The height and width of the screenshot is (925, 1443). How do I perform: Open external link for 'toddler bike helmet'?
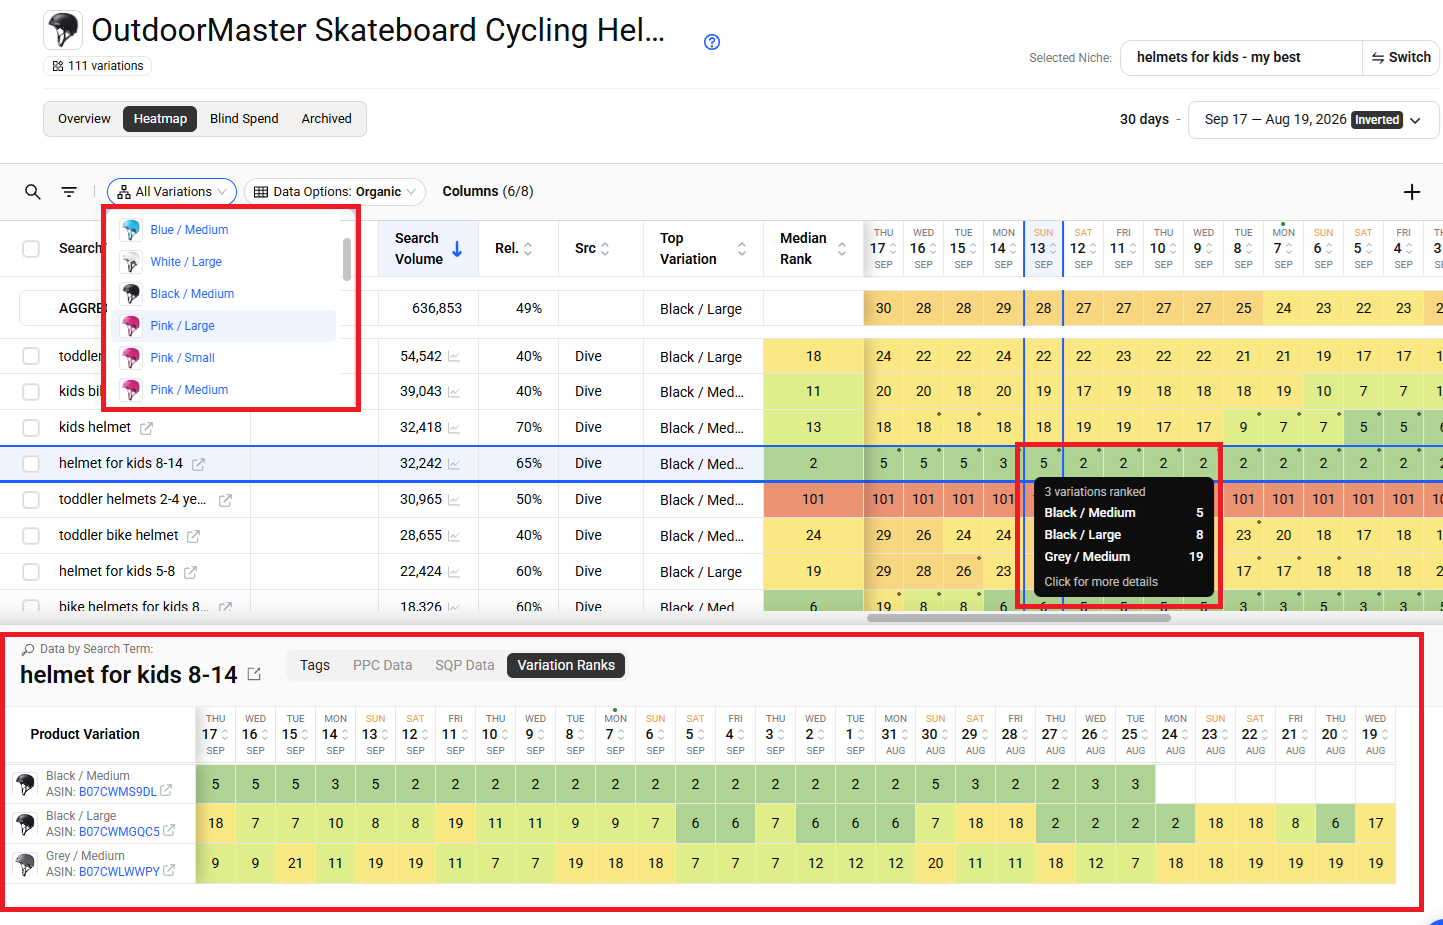pos(193,536)
